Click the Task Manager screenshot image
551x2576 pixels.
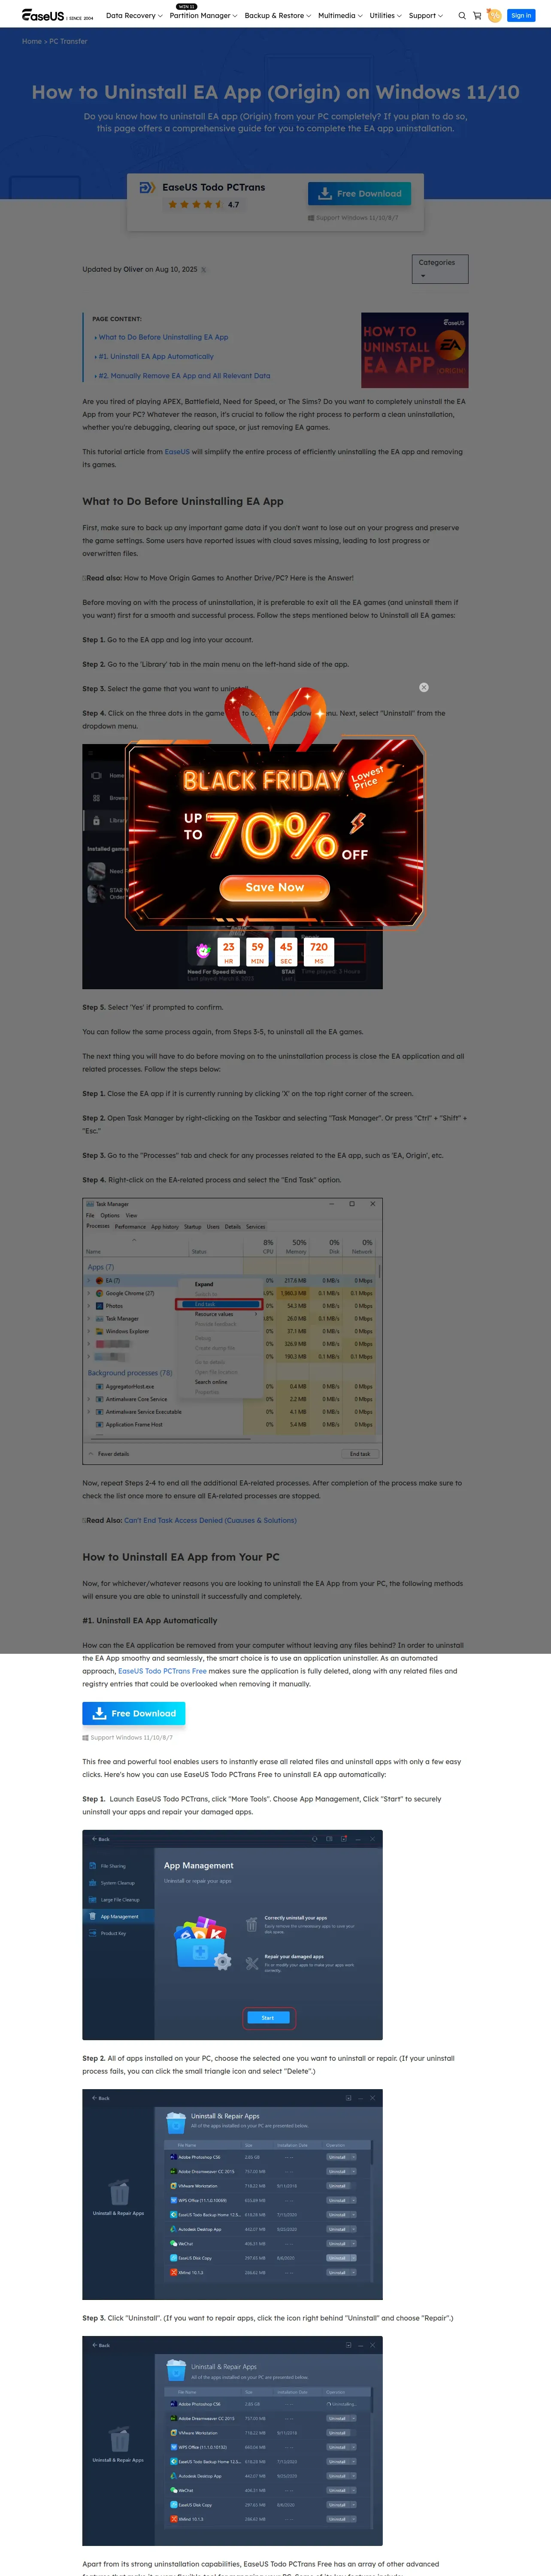pyautogui.click(x=232, y=1331)
